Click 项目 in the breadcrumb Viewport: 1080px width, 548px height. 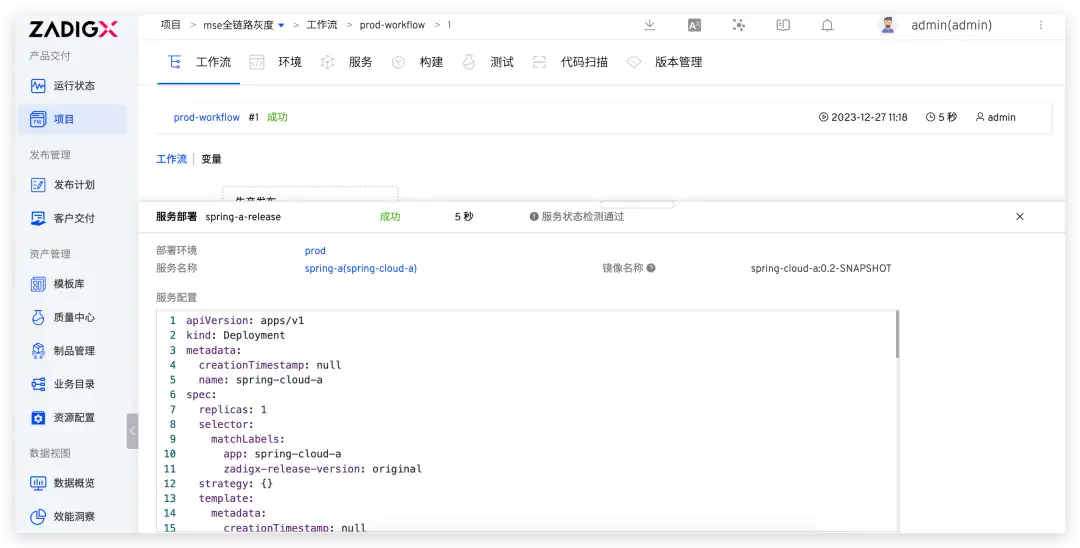[x=170, y=25]
